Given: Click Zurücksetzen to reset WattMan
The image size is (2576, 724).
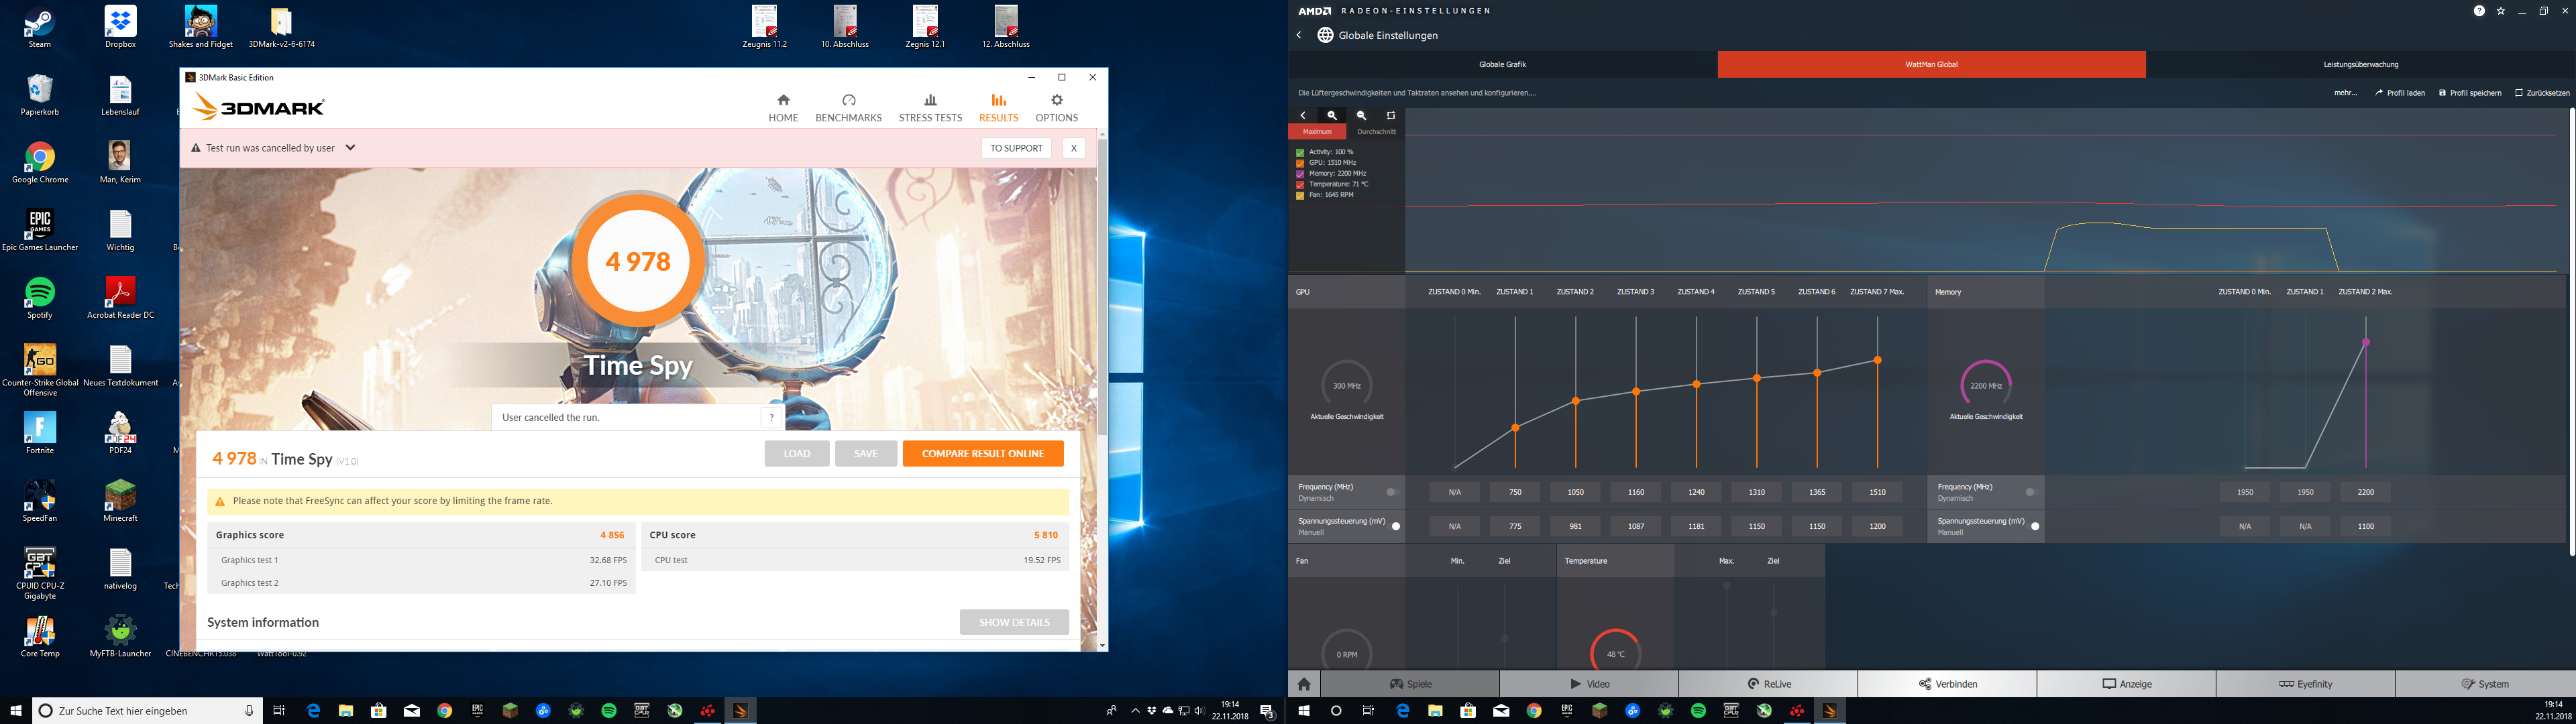Looking at the screenshot, I should (x=2542, y=93).
